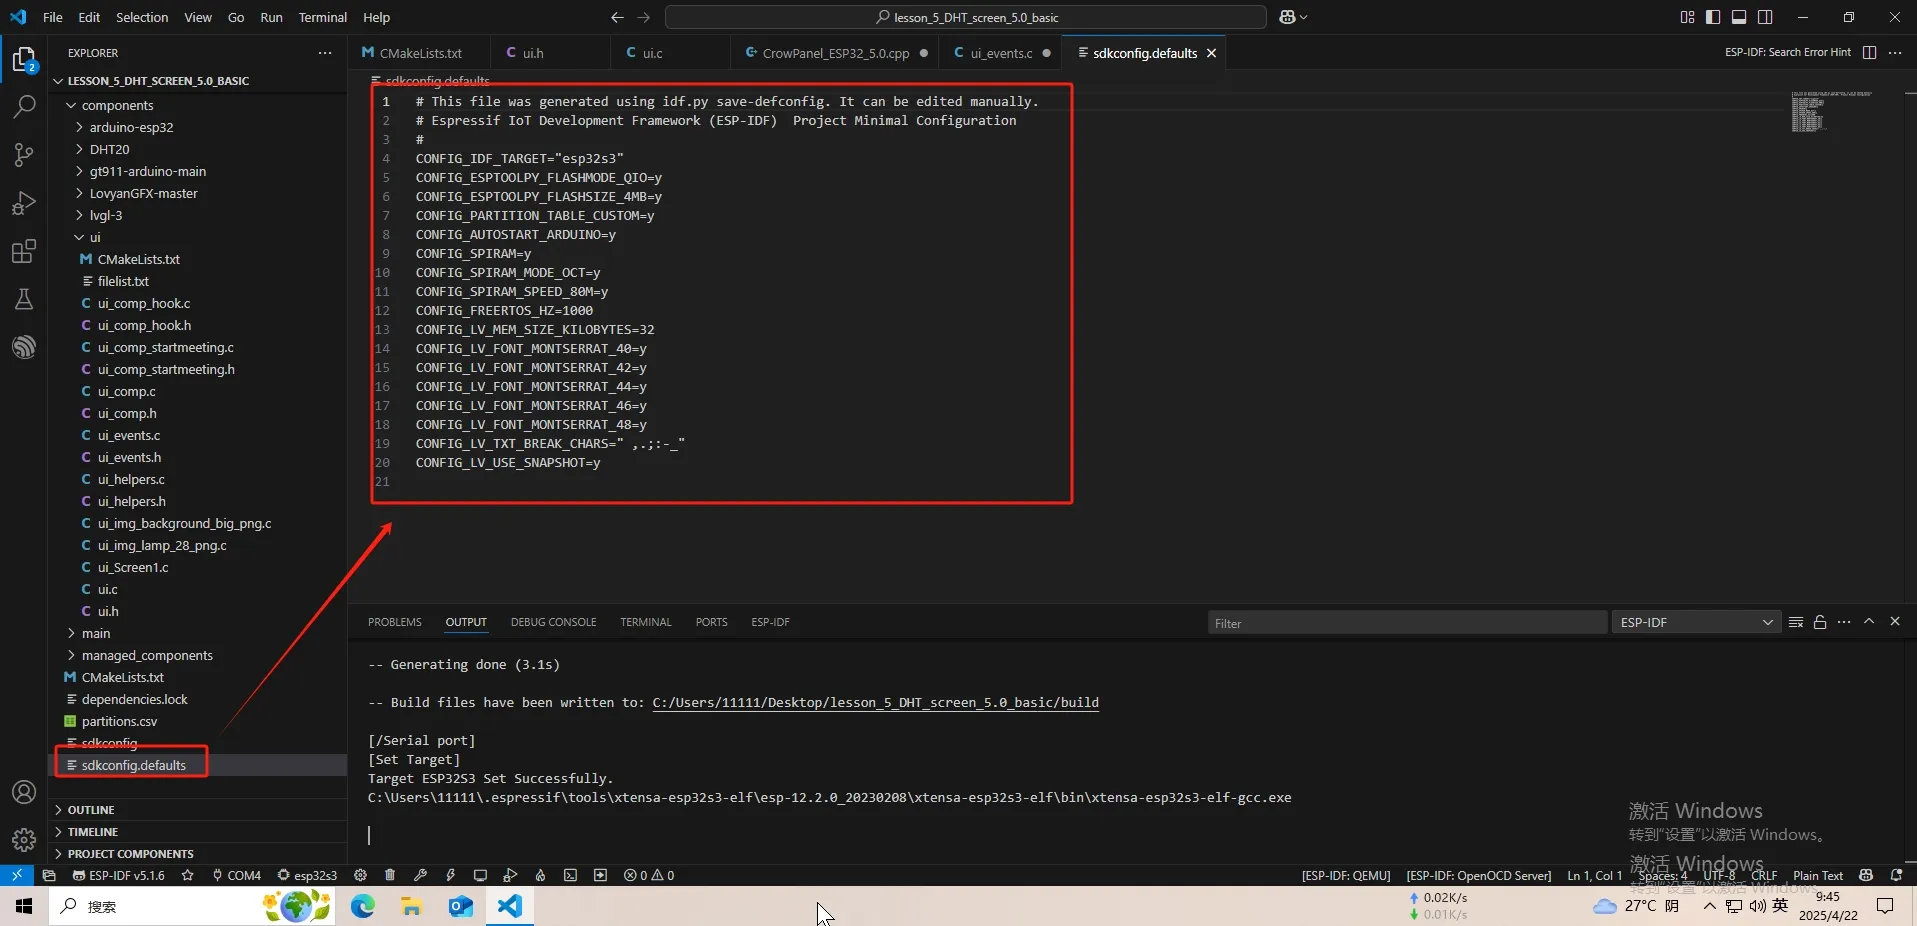Open Extensions view in activity bar
1917x926 pixels.
[24, 251]
